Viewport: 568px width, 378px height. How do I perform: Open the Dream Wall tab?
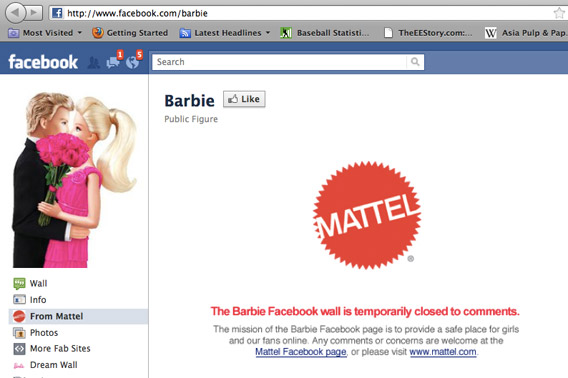54,365
